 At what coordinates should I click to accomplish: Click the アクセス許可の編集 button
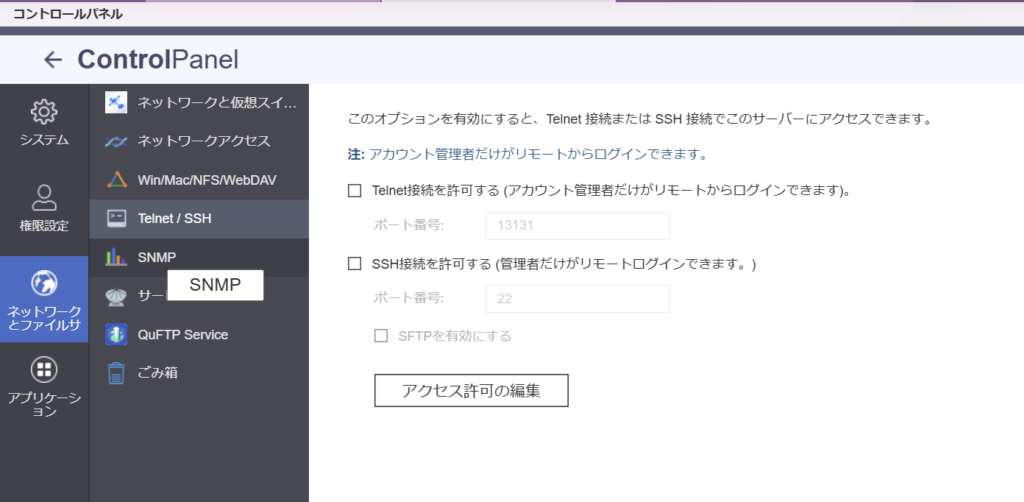click(471, 391)
